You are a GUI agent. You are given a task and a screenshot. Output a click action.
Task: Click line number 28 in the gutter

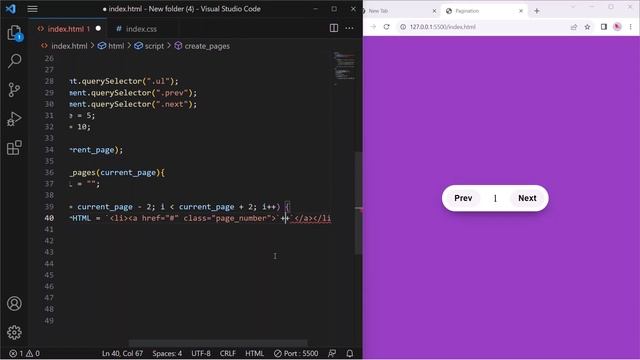pos(49,81)
